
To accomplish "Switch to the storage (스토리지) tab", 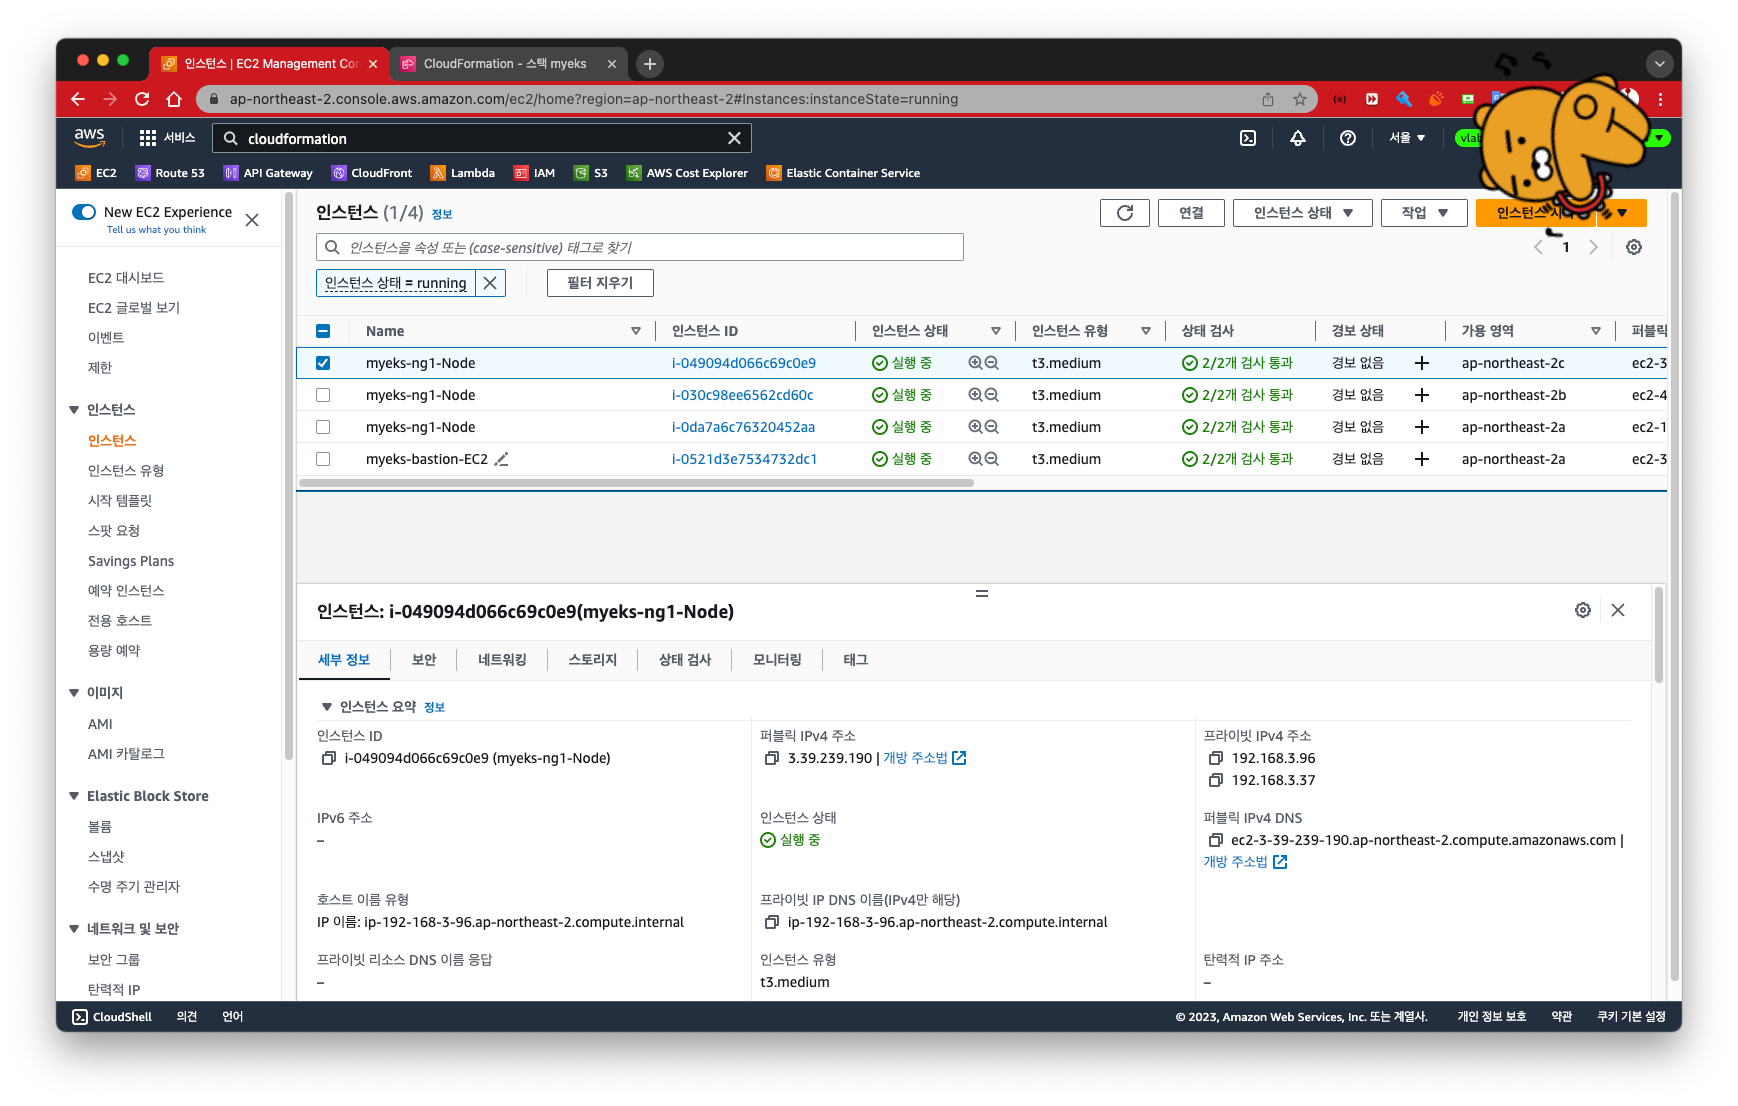I will pos(593,660).
